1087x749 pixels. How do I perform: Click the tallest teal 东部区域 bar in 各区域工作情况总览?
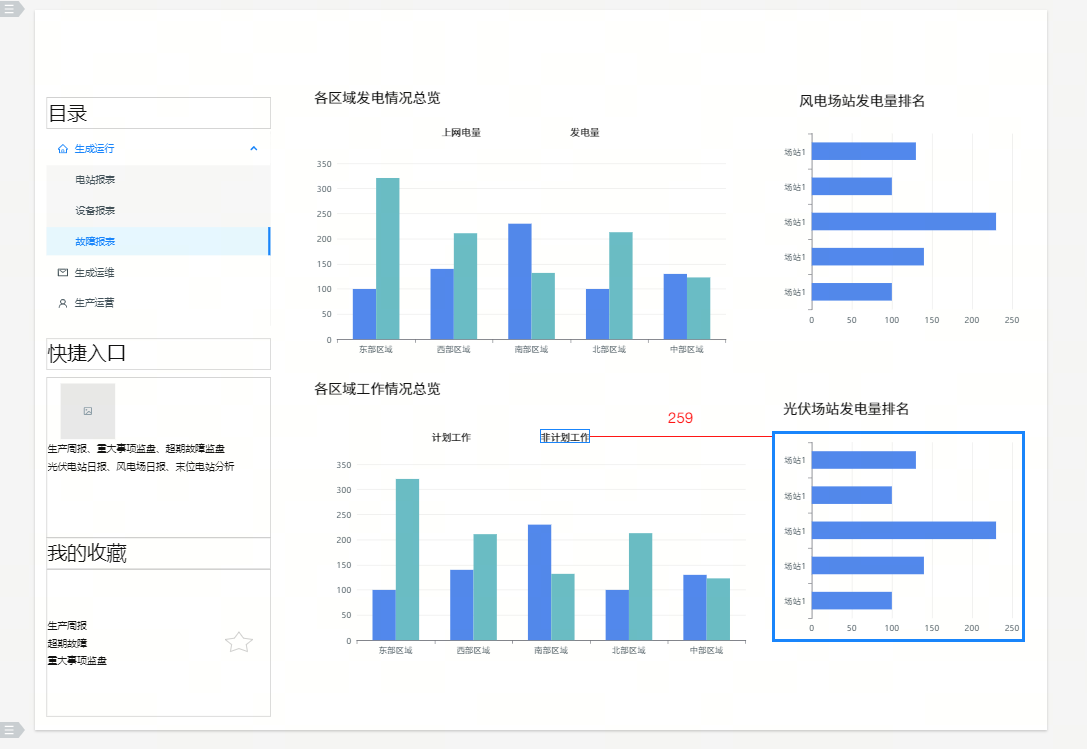pos(407,560)
